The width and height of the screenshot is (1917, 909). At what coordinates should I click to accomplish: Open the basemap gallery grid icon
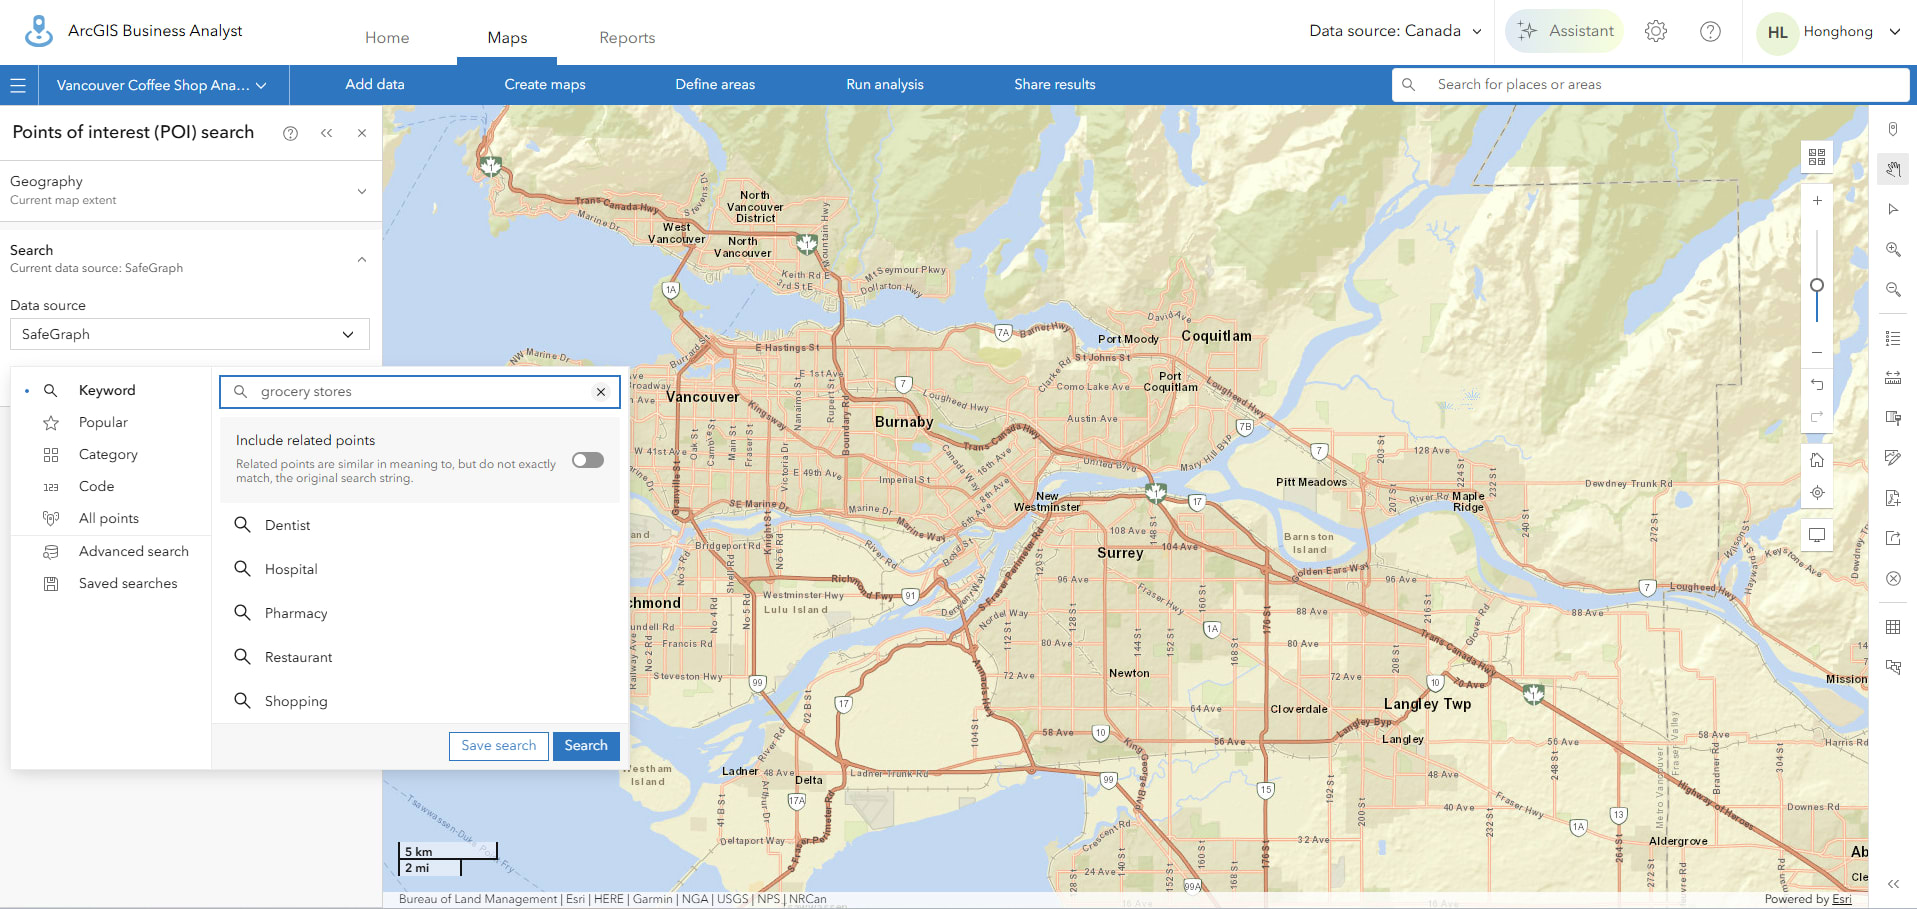point(1817,157)
